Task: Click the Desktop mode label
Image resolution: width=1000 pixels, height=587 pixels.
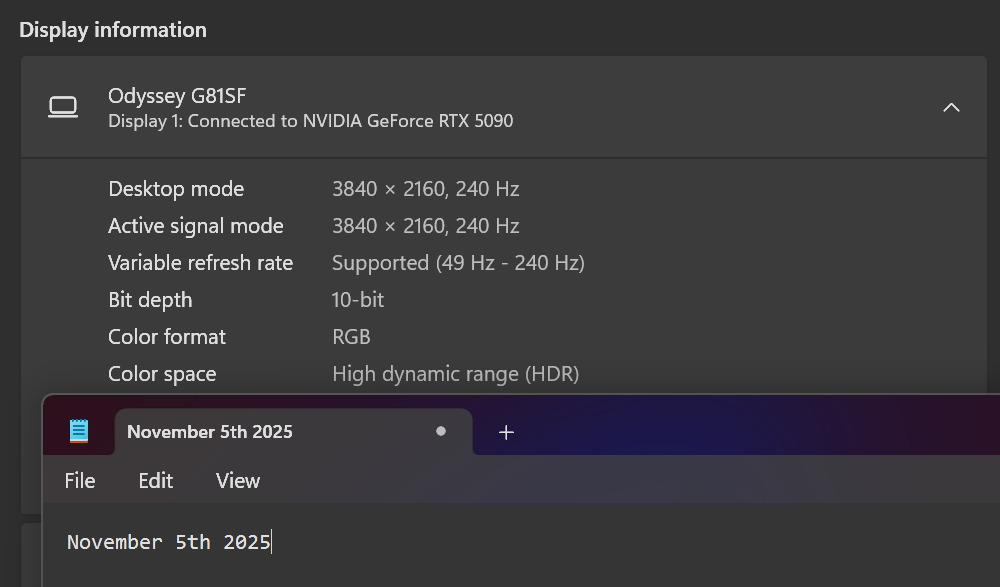Action: [176, 189]
